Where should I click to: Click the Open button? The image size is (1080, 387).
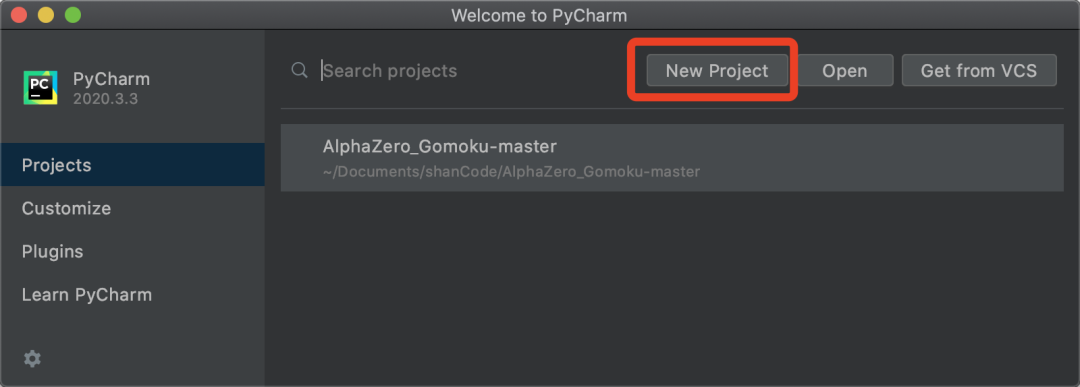coord(844,70)
